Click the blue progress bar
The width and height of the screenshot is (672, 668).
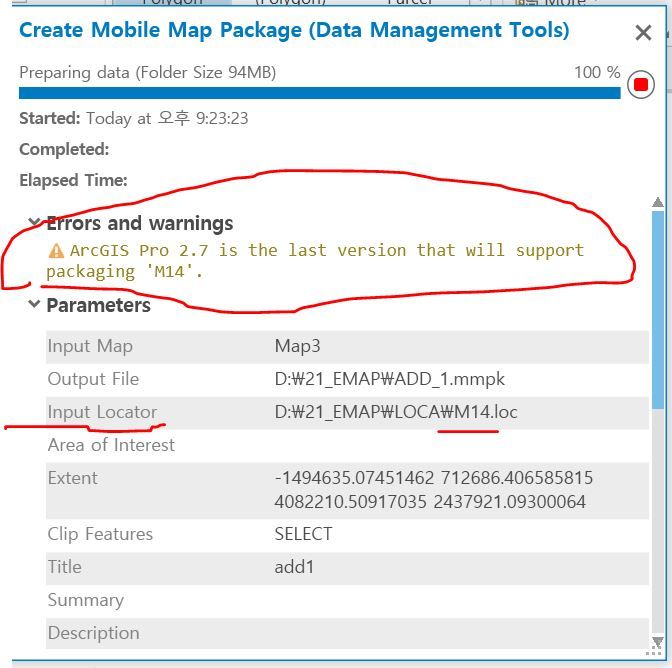pos(320,93)
